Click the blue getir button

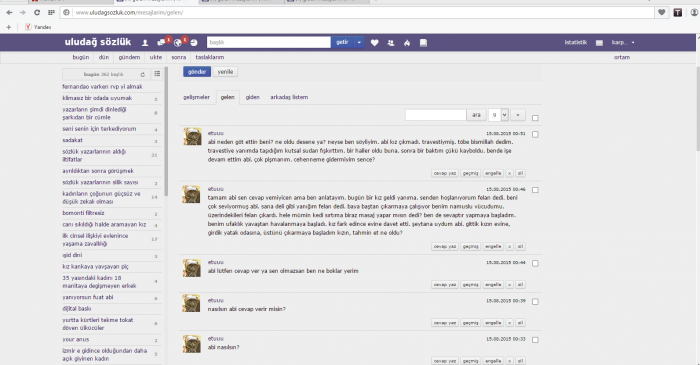342,42
